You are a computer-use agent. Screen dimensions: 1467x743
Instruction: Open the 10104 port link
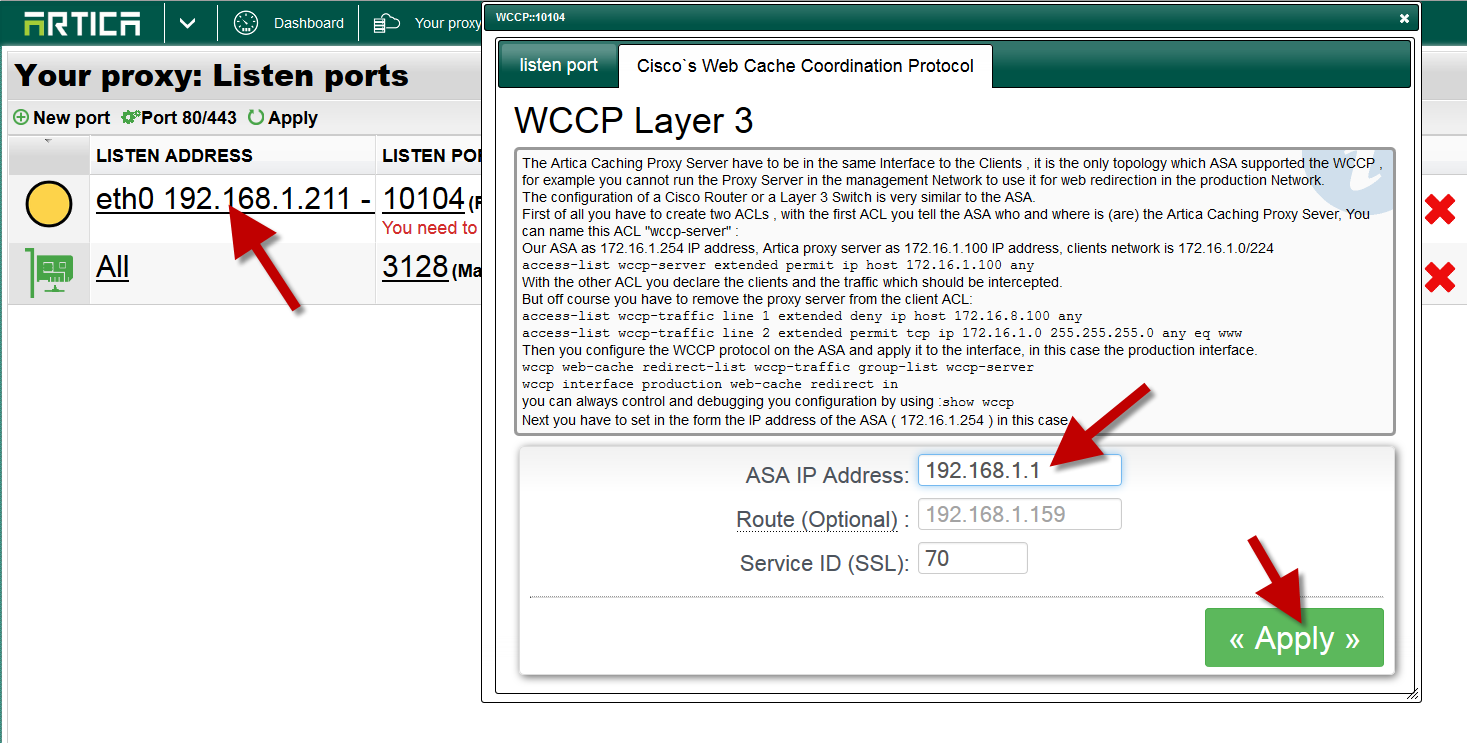coord(424,199)
